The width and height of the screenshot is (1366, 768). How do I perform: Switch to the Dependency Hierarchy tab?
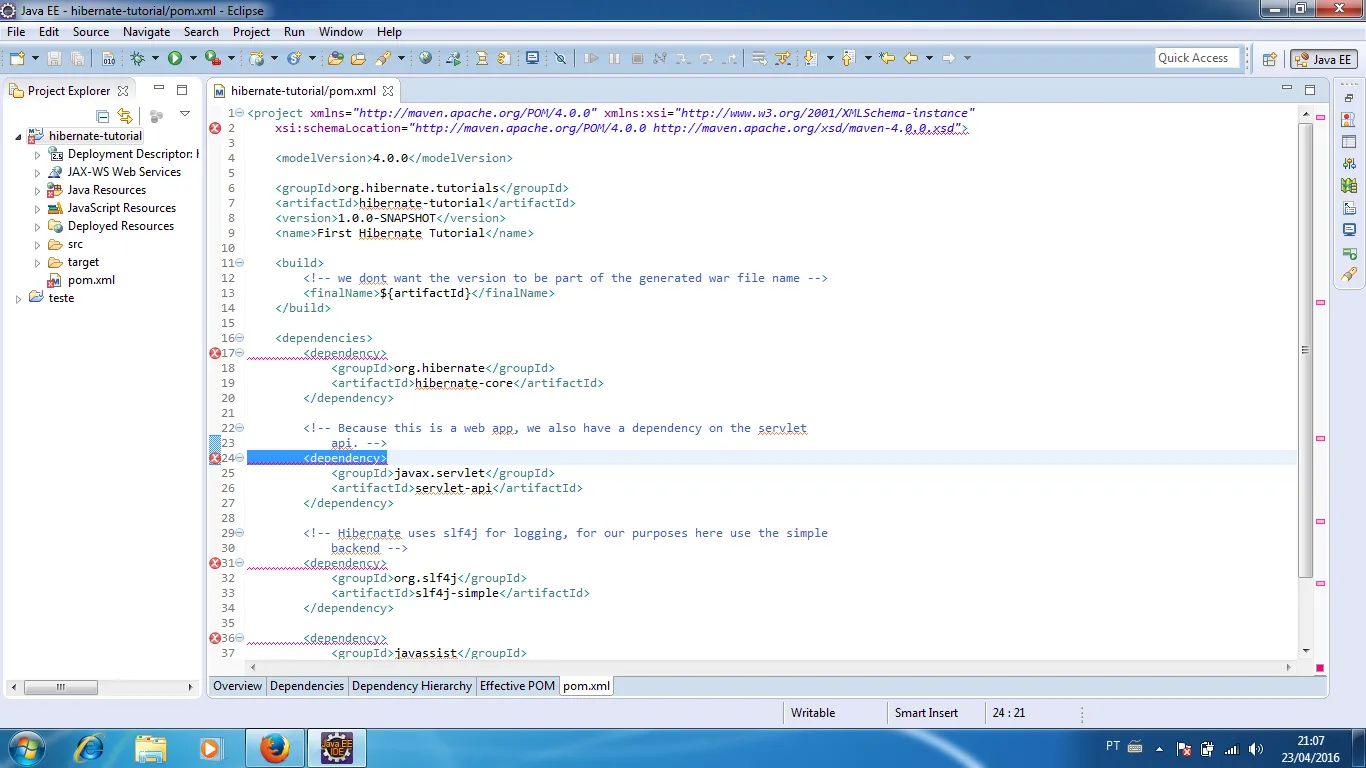pyautogui.click(x=411, y=686)
